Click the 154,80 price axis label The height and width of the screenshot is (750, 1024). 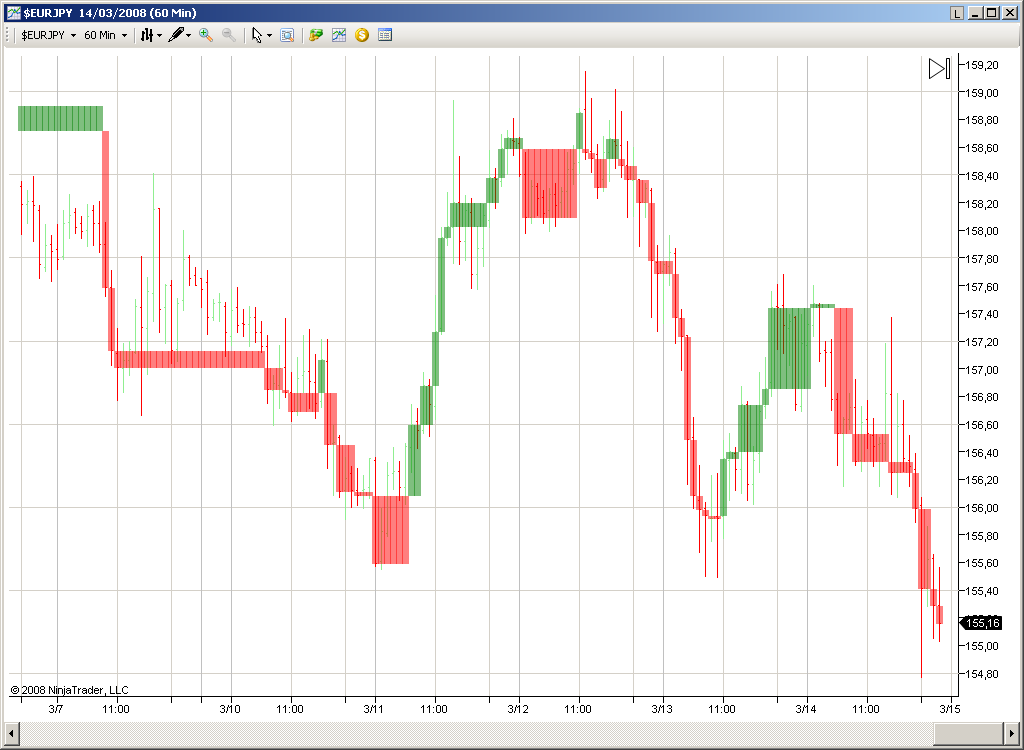982,674
